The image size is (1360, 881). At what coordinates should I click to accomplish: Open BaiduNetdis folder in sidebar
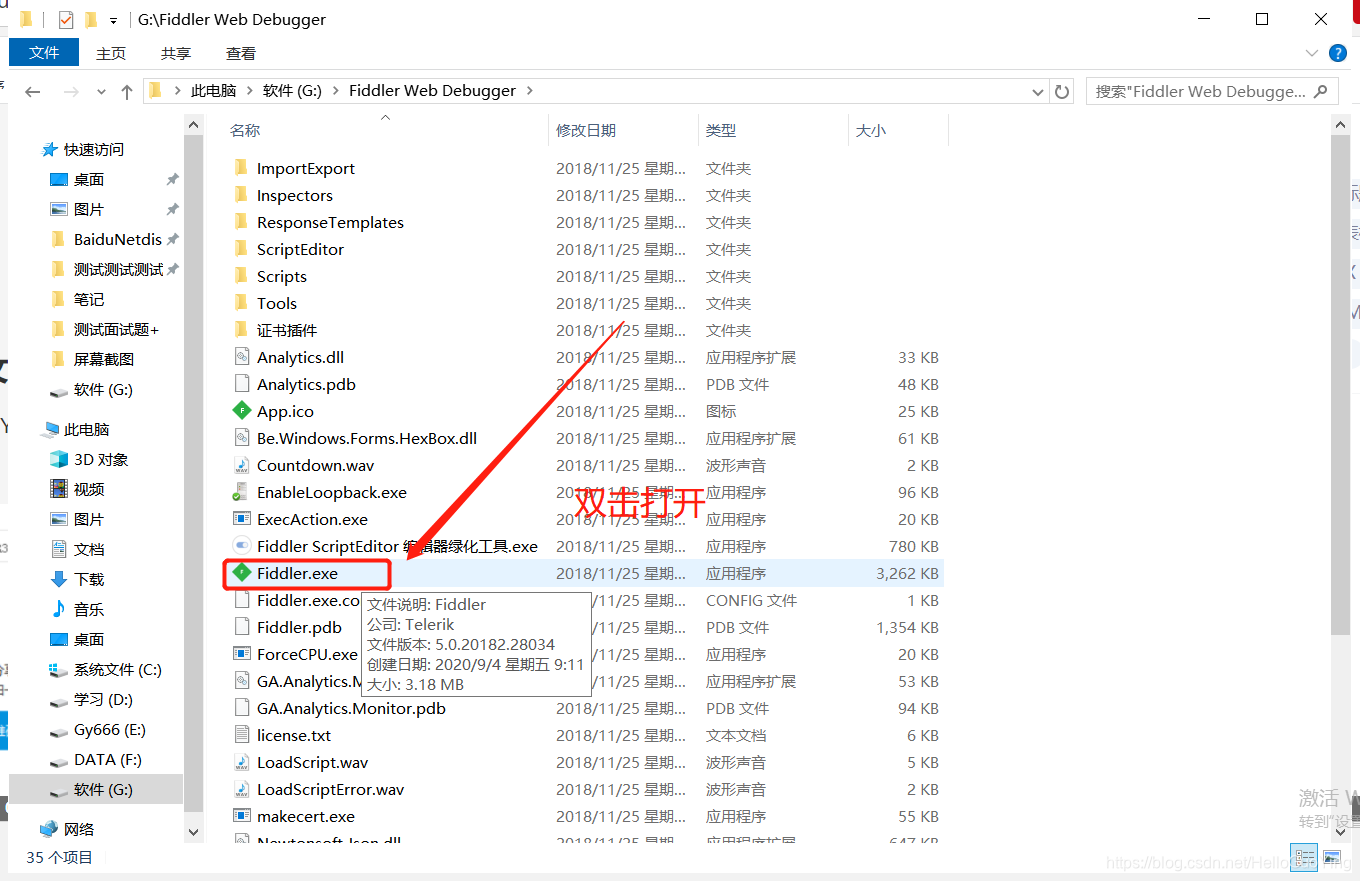pyautogui.click(x=117, y=239)
